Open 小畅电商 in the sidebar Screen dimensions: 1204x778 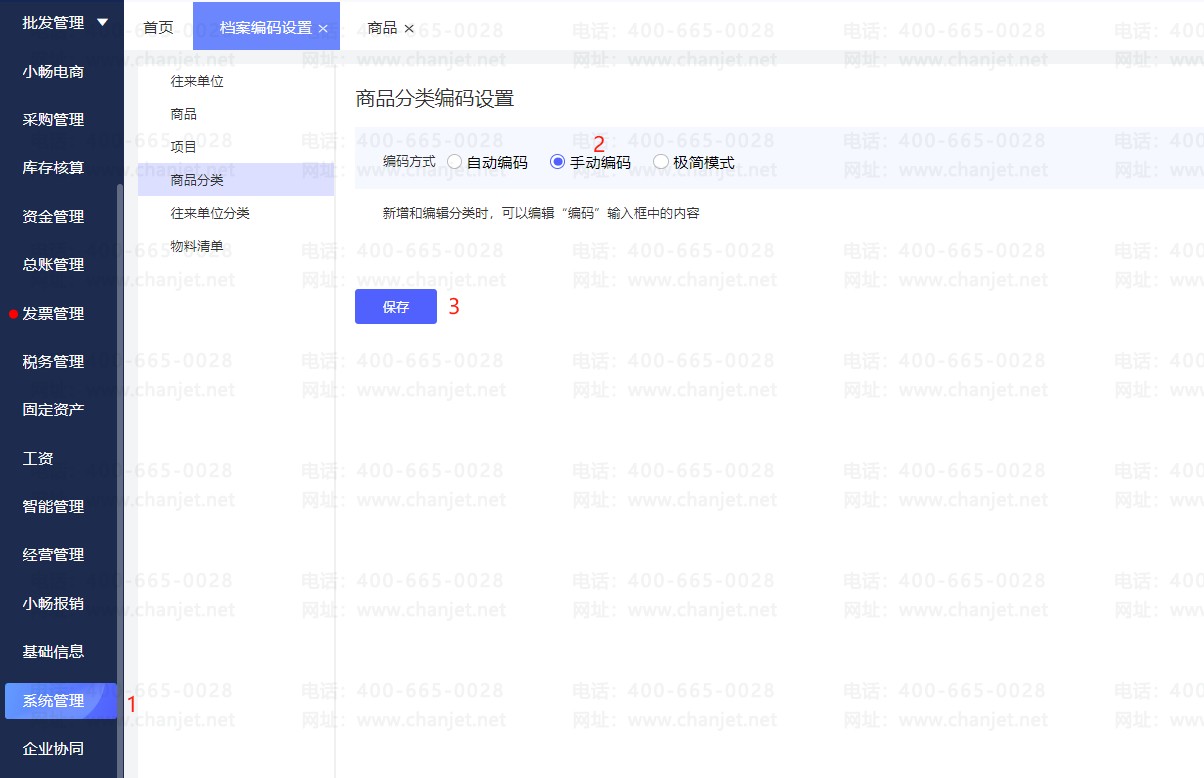click(x=54, y=72)
